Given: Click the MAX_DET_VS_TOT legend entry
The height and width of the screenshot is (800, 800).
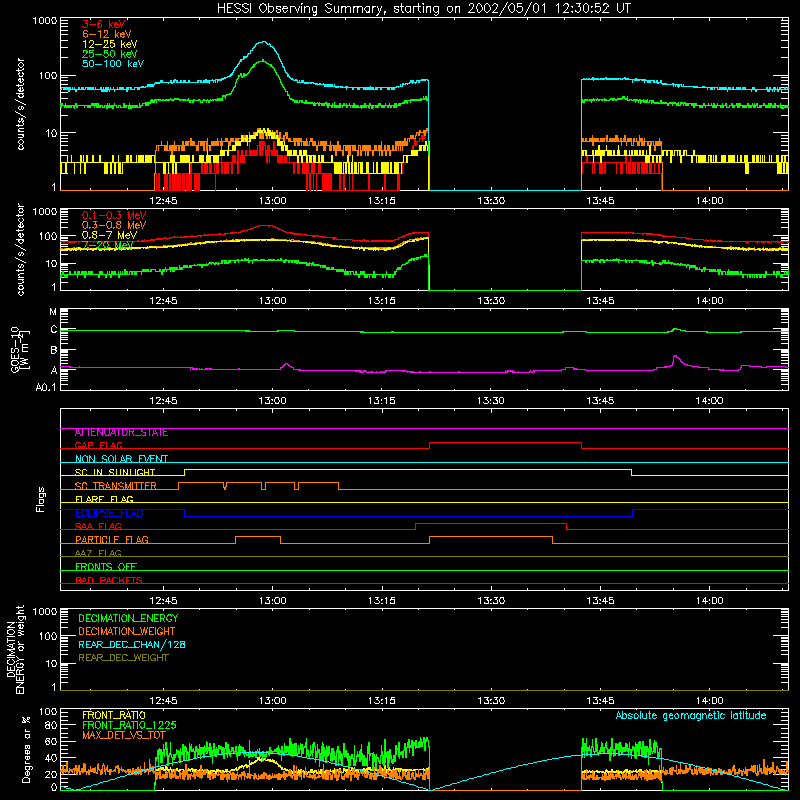Looking at the screenshot, I should pos(124,735).
